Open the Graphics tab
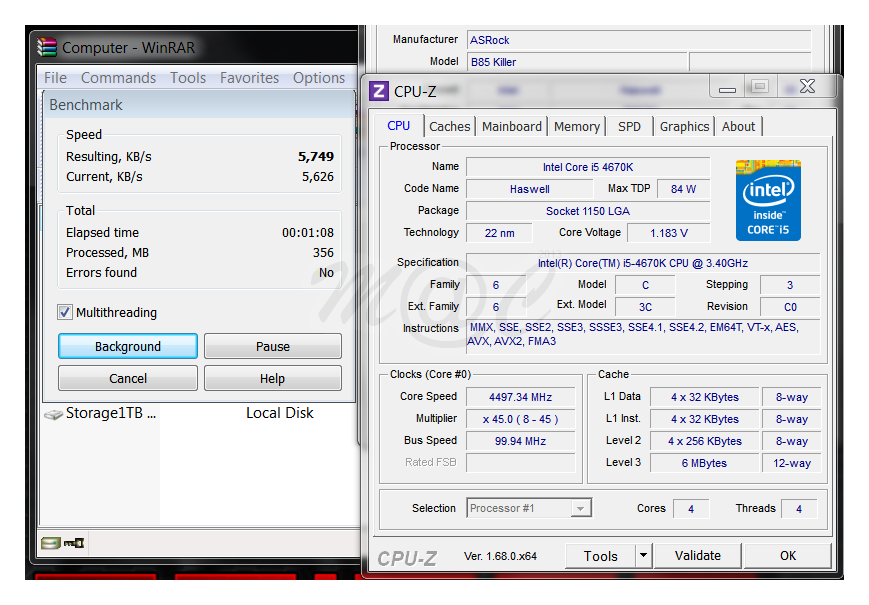869x605 pixels. click(684, 126)
